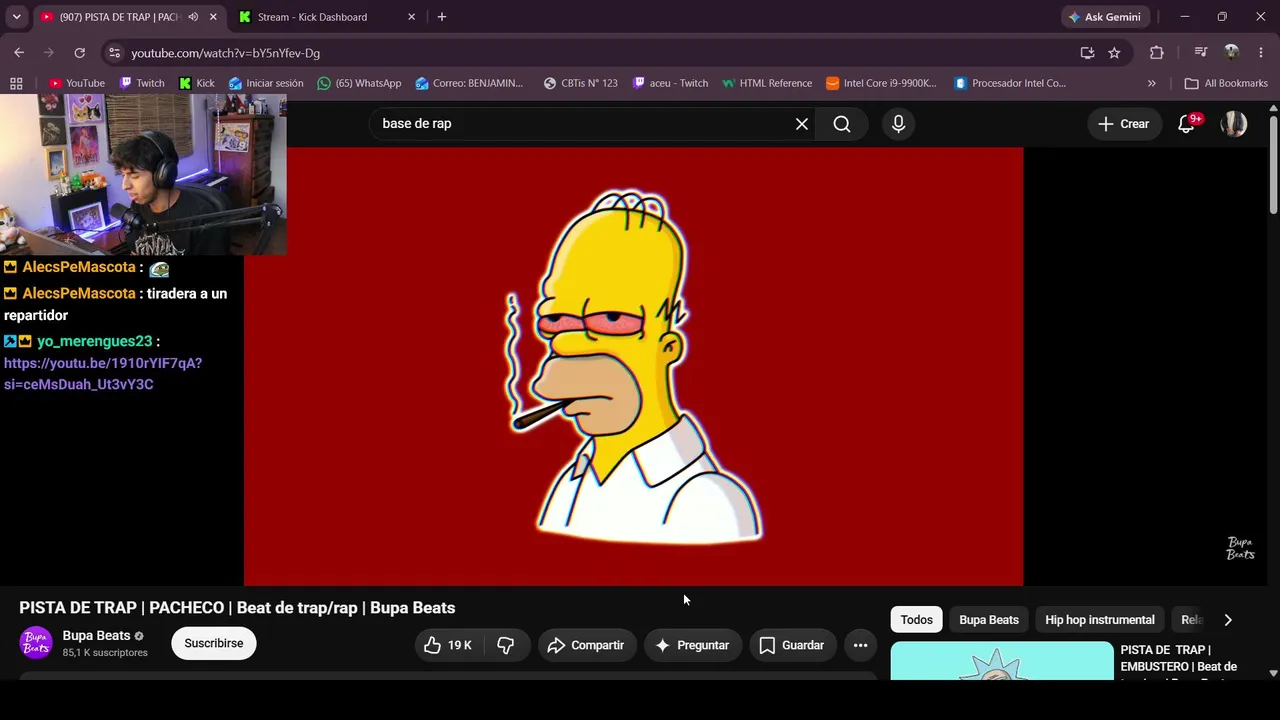This screenshot has width=1280, height=720.
Task: Open the HTML Reference bookmark
Action: pyautogui.click(x=767, y=83)
